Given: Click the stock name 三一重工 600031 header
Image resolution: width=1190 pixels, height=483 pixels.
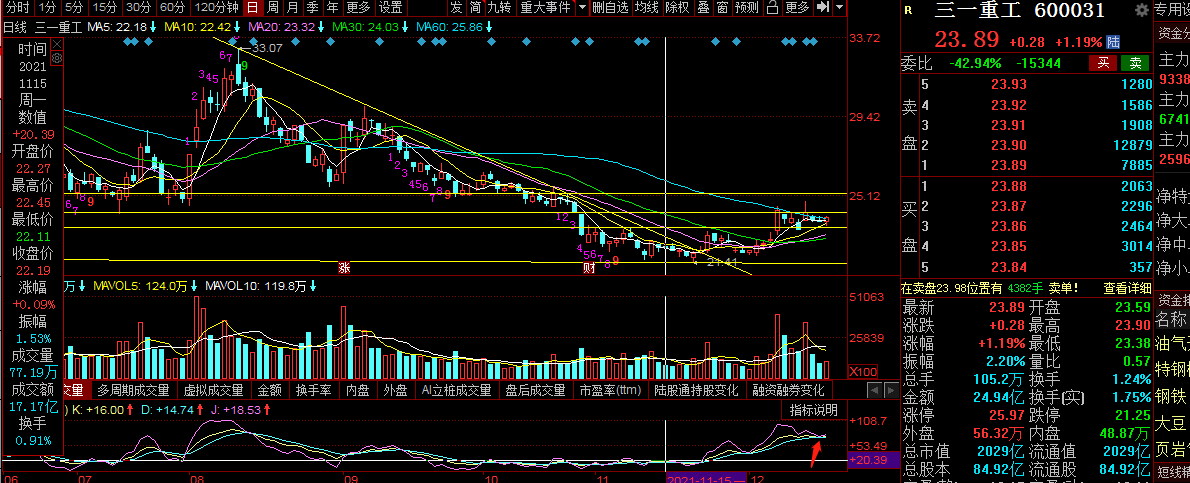Looking at the screenshot, I should click(x=1019, y=11).
